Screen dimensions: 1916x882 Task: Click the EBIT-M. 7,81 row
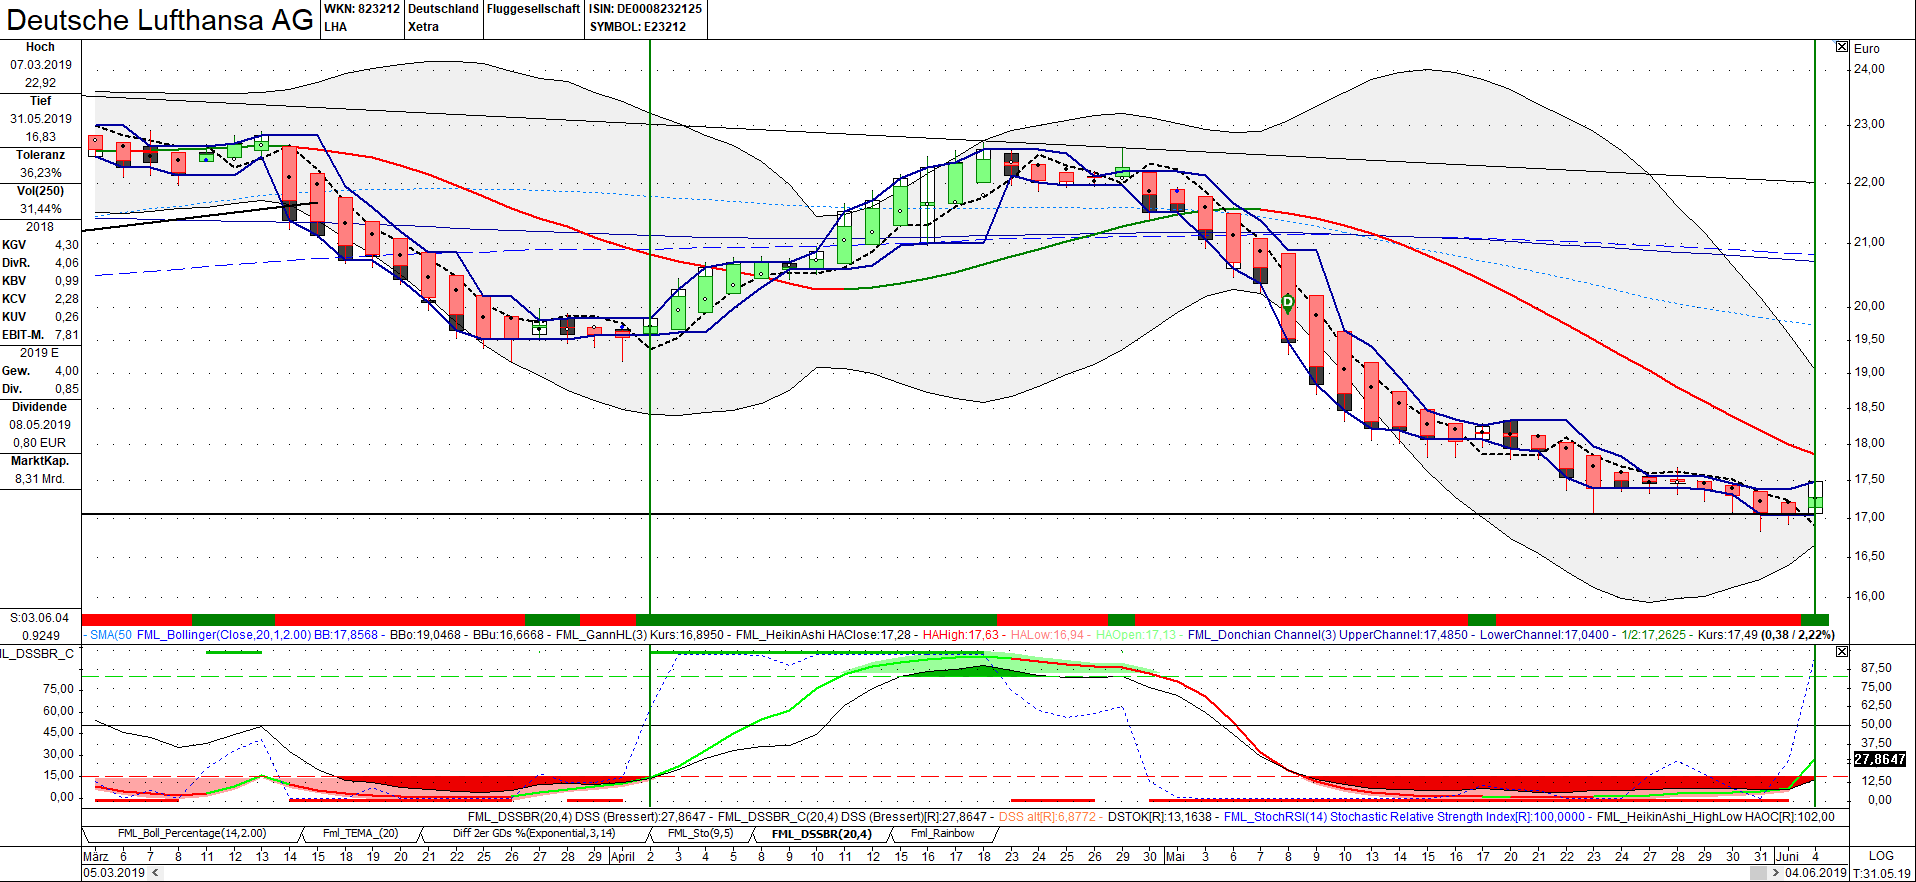coord(41,334)
